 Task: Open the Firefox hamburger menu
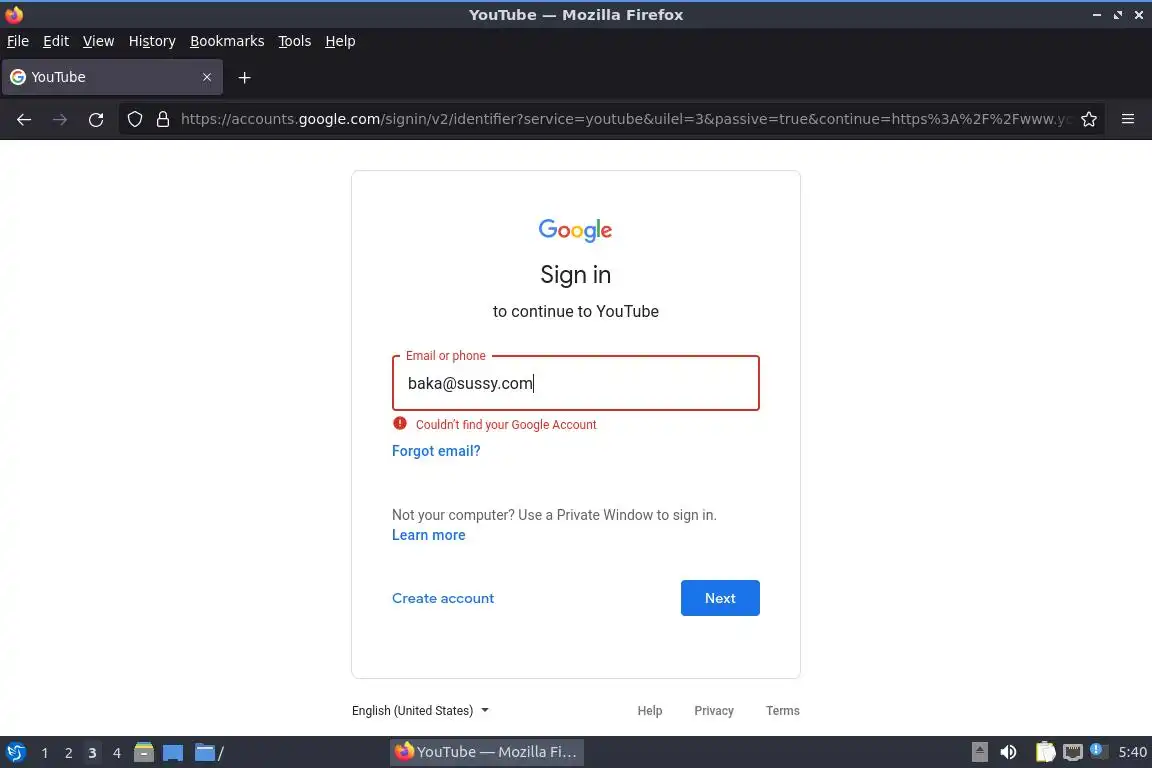tap(1128, 119)
